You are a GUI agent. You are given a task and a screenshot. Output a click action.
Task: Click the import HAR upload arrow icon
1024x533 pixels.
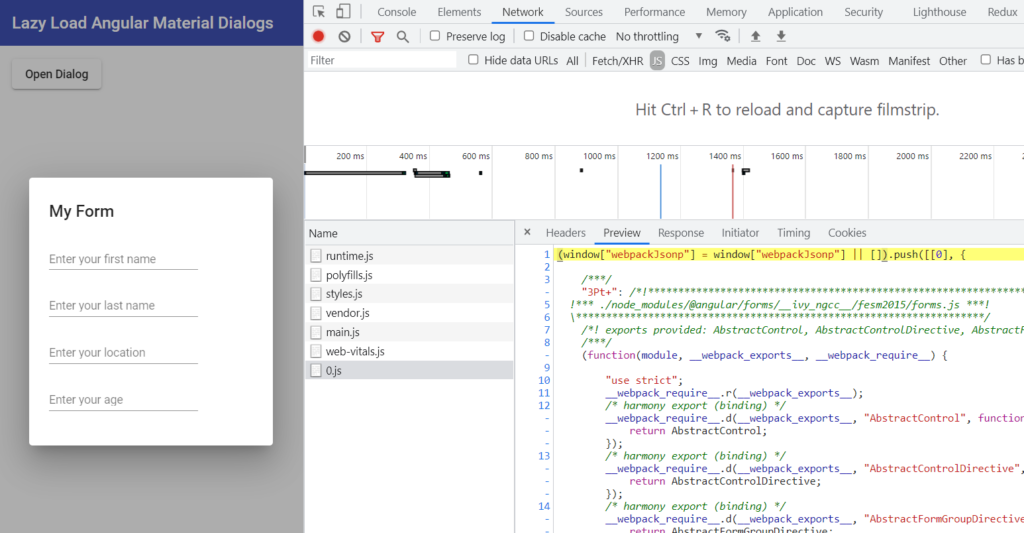(x=755, y=36)
